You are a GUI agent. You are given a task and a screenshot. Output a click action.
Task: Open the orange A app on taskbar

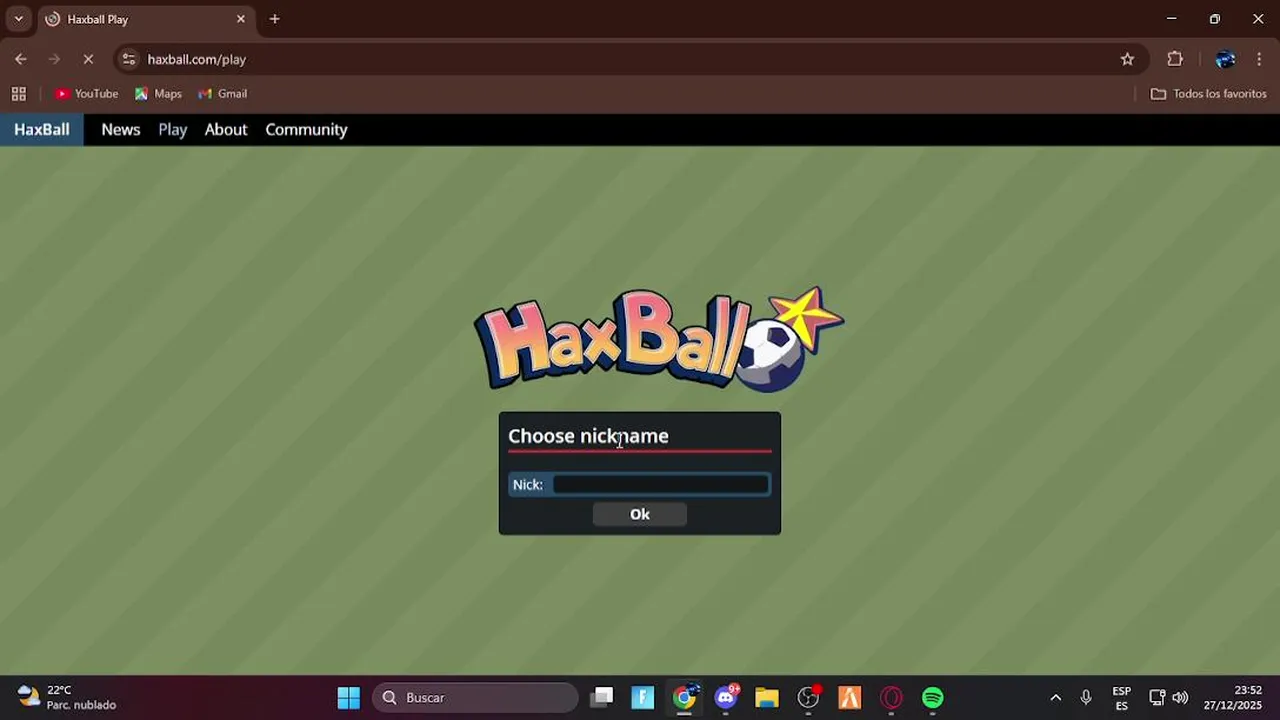[849, 698]
